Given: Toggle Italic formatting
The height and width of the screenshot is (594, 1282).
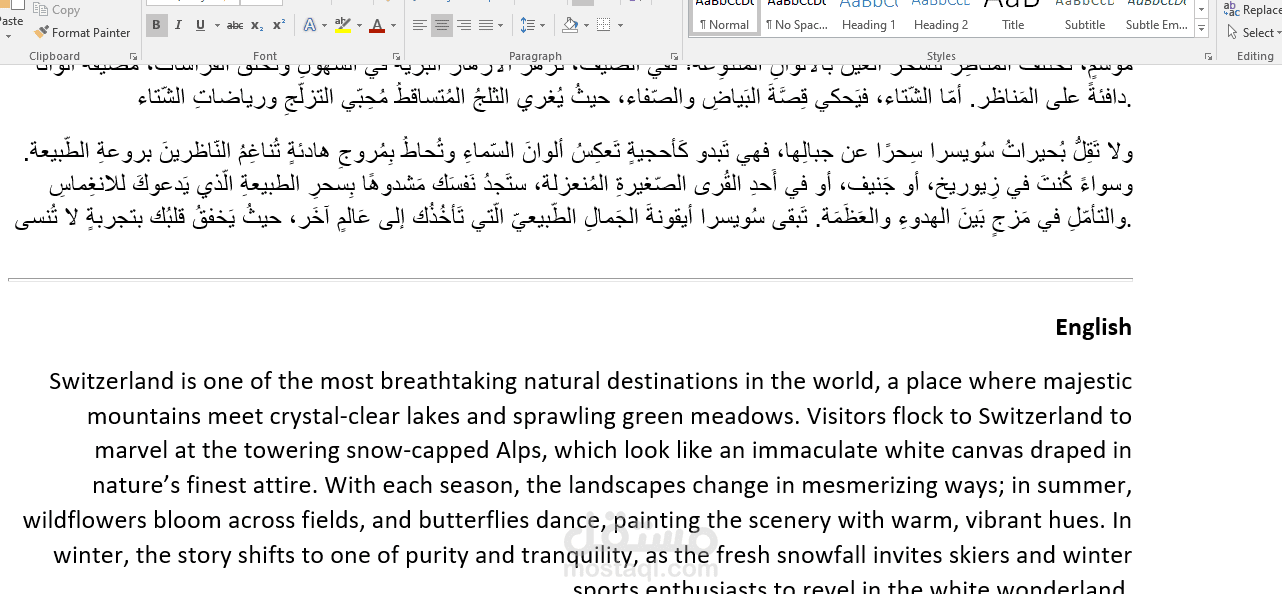Looking at the screenshot, I should point(178,25).
